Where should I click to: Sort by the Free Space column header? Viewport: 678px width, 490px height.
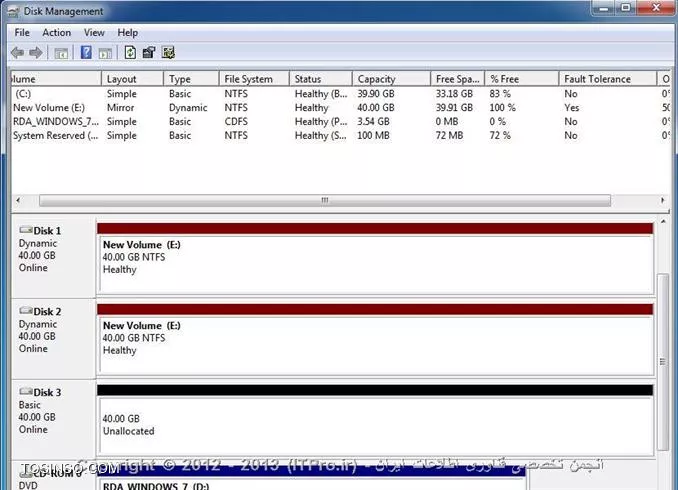click(457, 79)
